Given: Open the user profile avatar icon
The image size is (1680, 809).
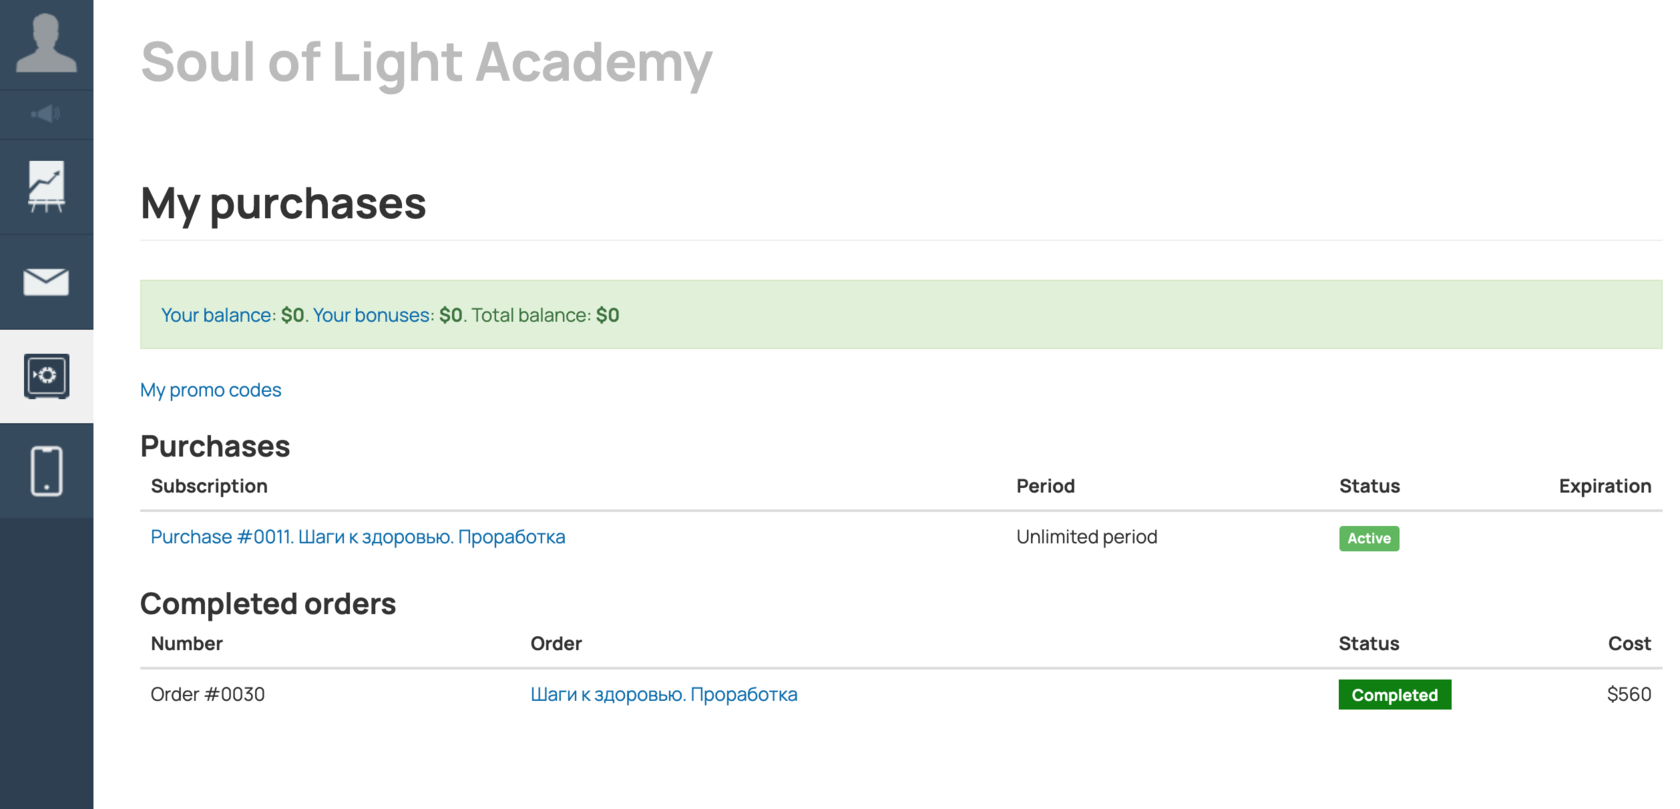Looking at the screenshot, I should 46,44.
